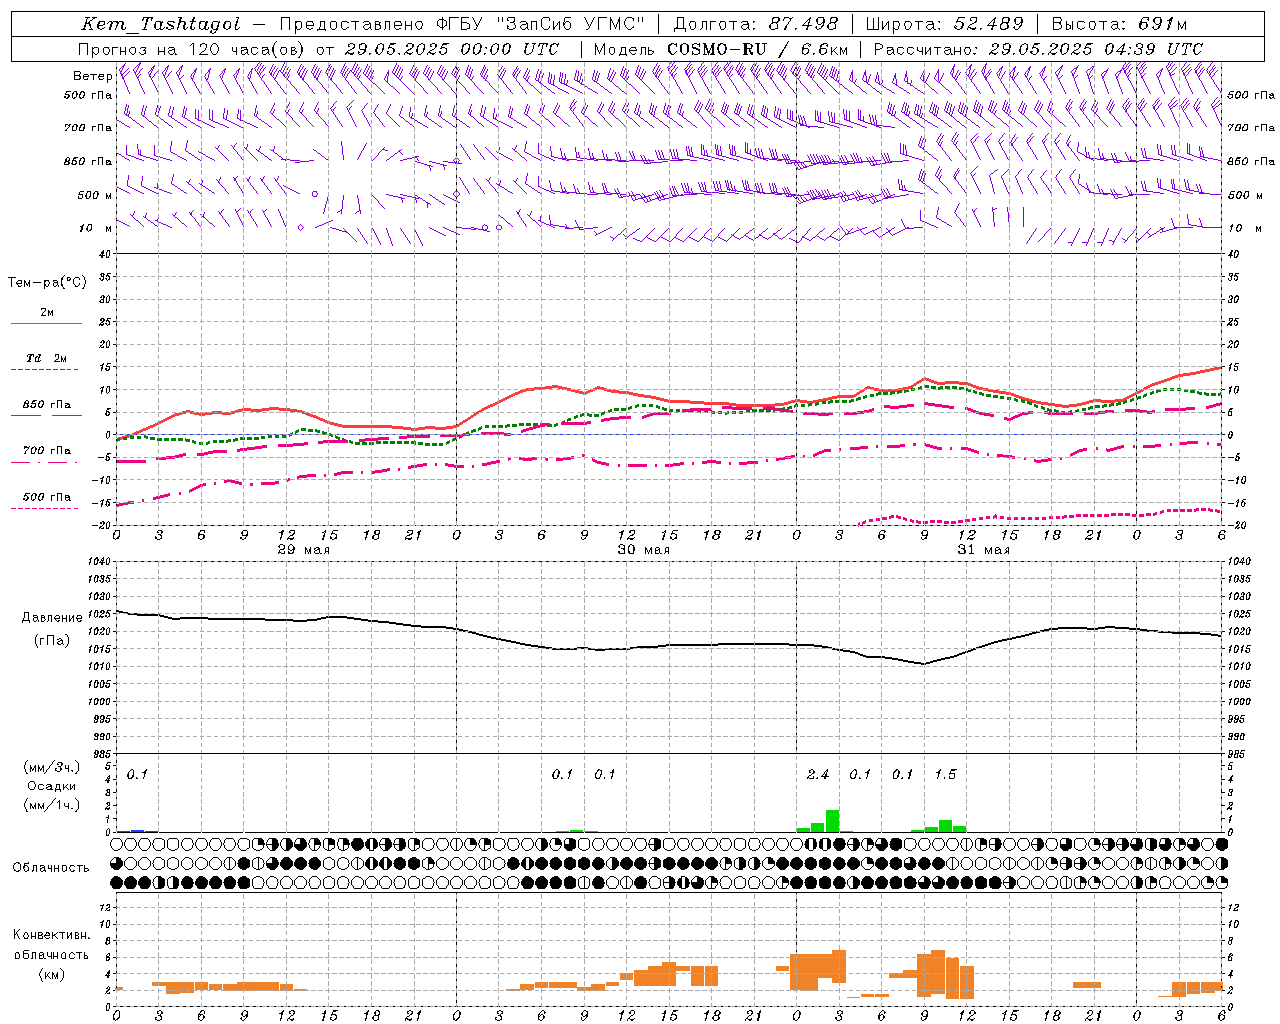Click the 'Осадки' precipitation label
This screenshot has height=1024, width=1280.
pos(52,786)
